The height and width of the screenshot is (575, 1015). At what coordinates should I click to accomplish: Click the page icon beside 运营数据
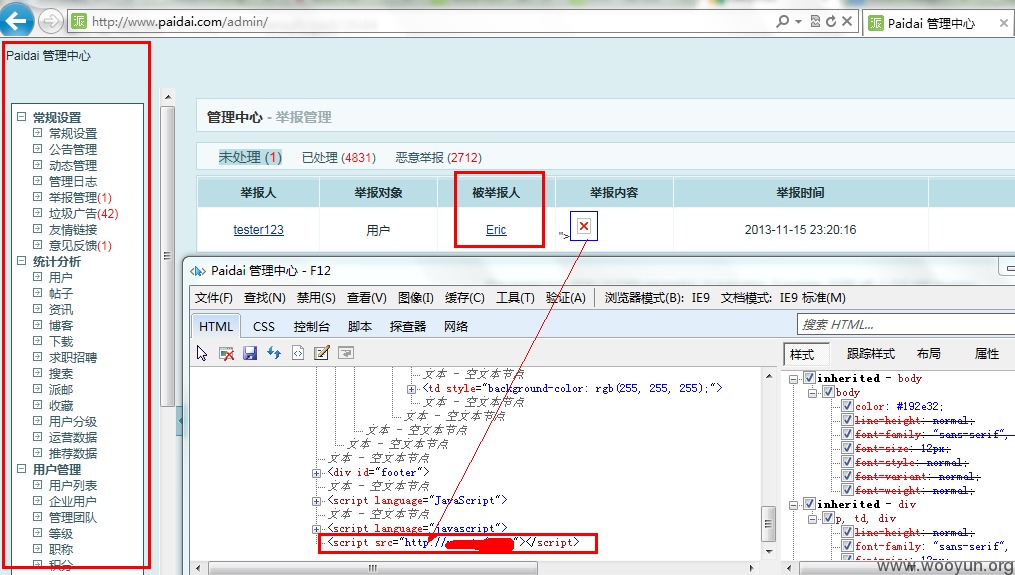(x=38, y=437)
